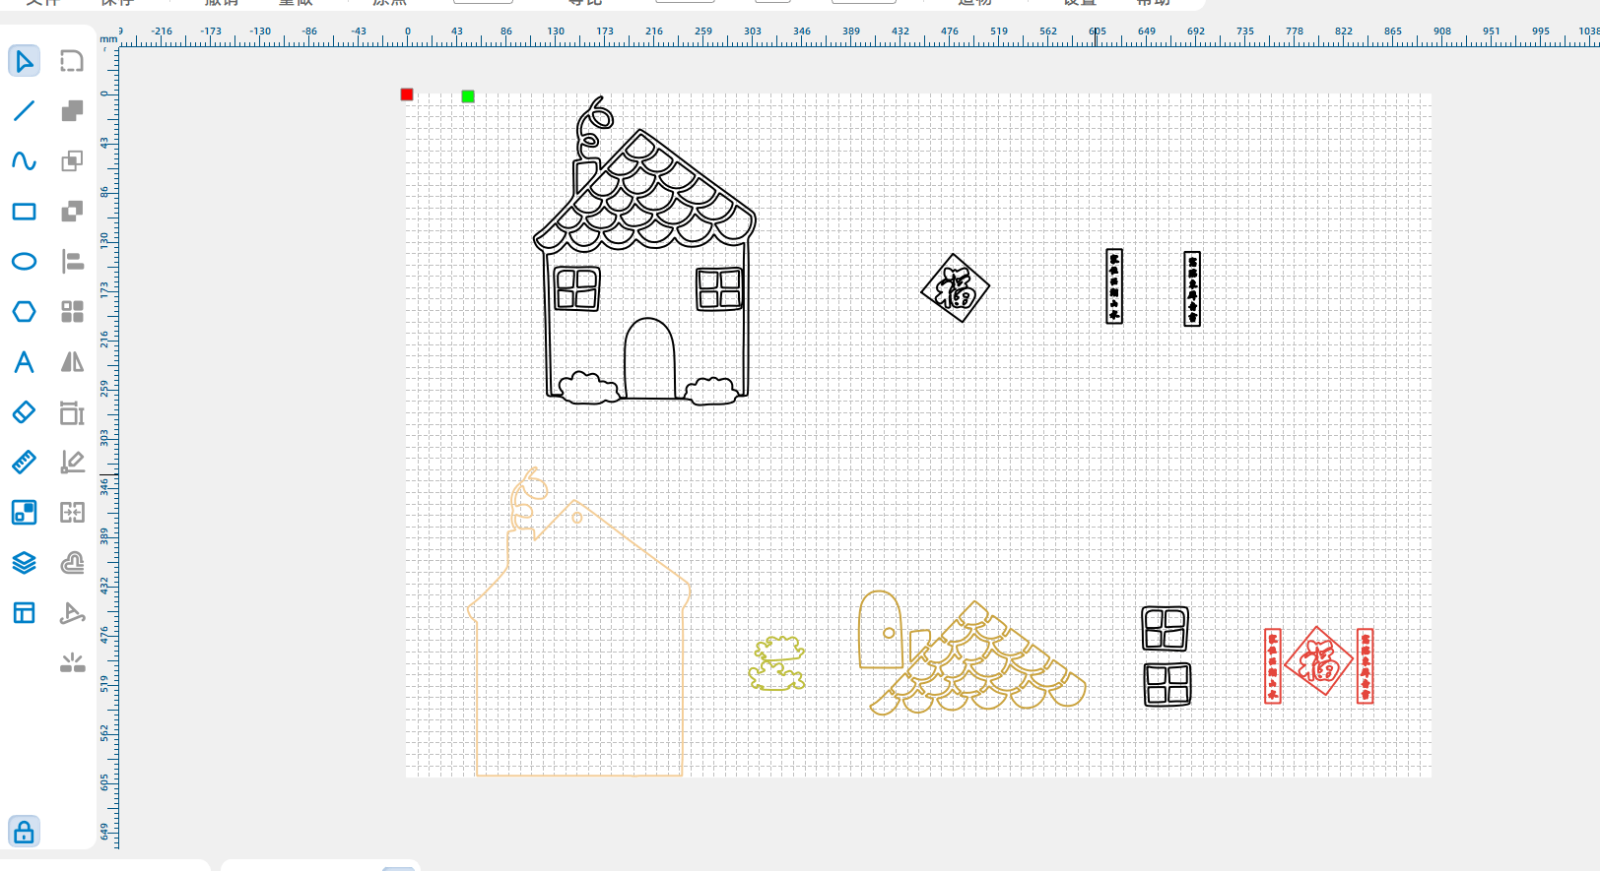The height and width of the screenshot is (871, 1600).
Task: Select the hexagon polygon tool
Action: (x=24, y=311)
